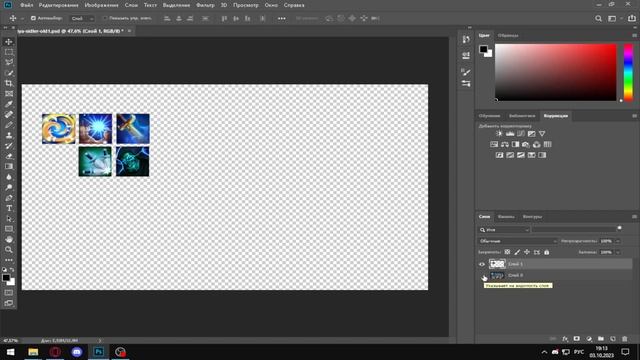Add a Curves adjustment
Screen dimensions: 640x360
(x=520, y=133)
